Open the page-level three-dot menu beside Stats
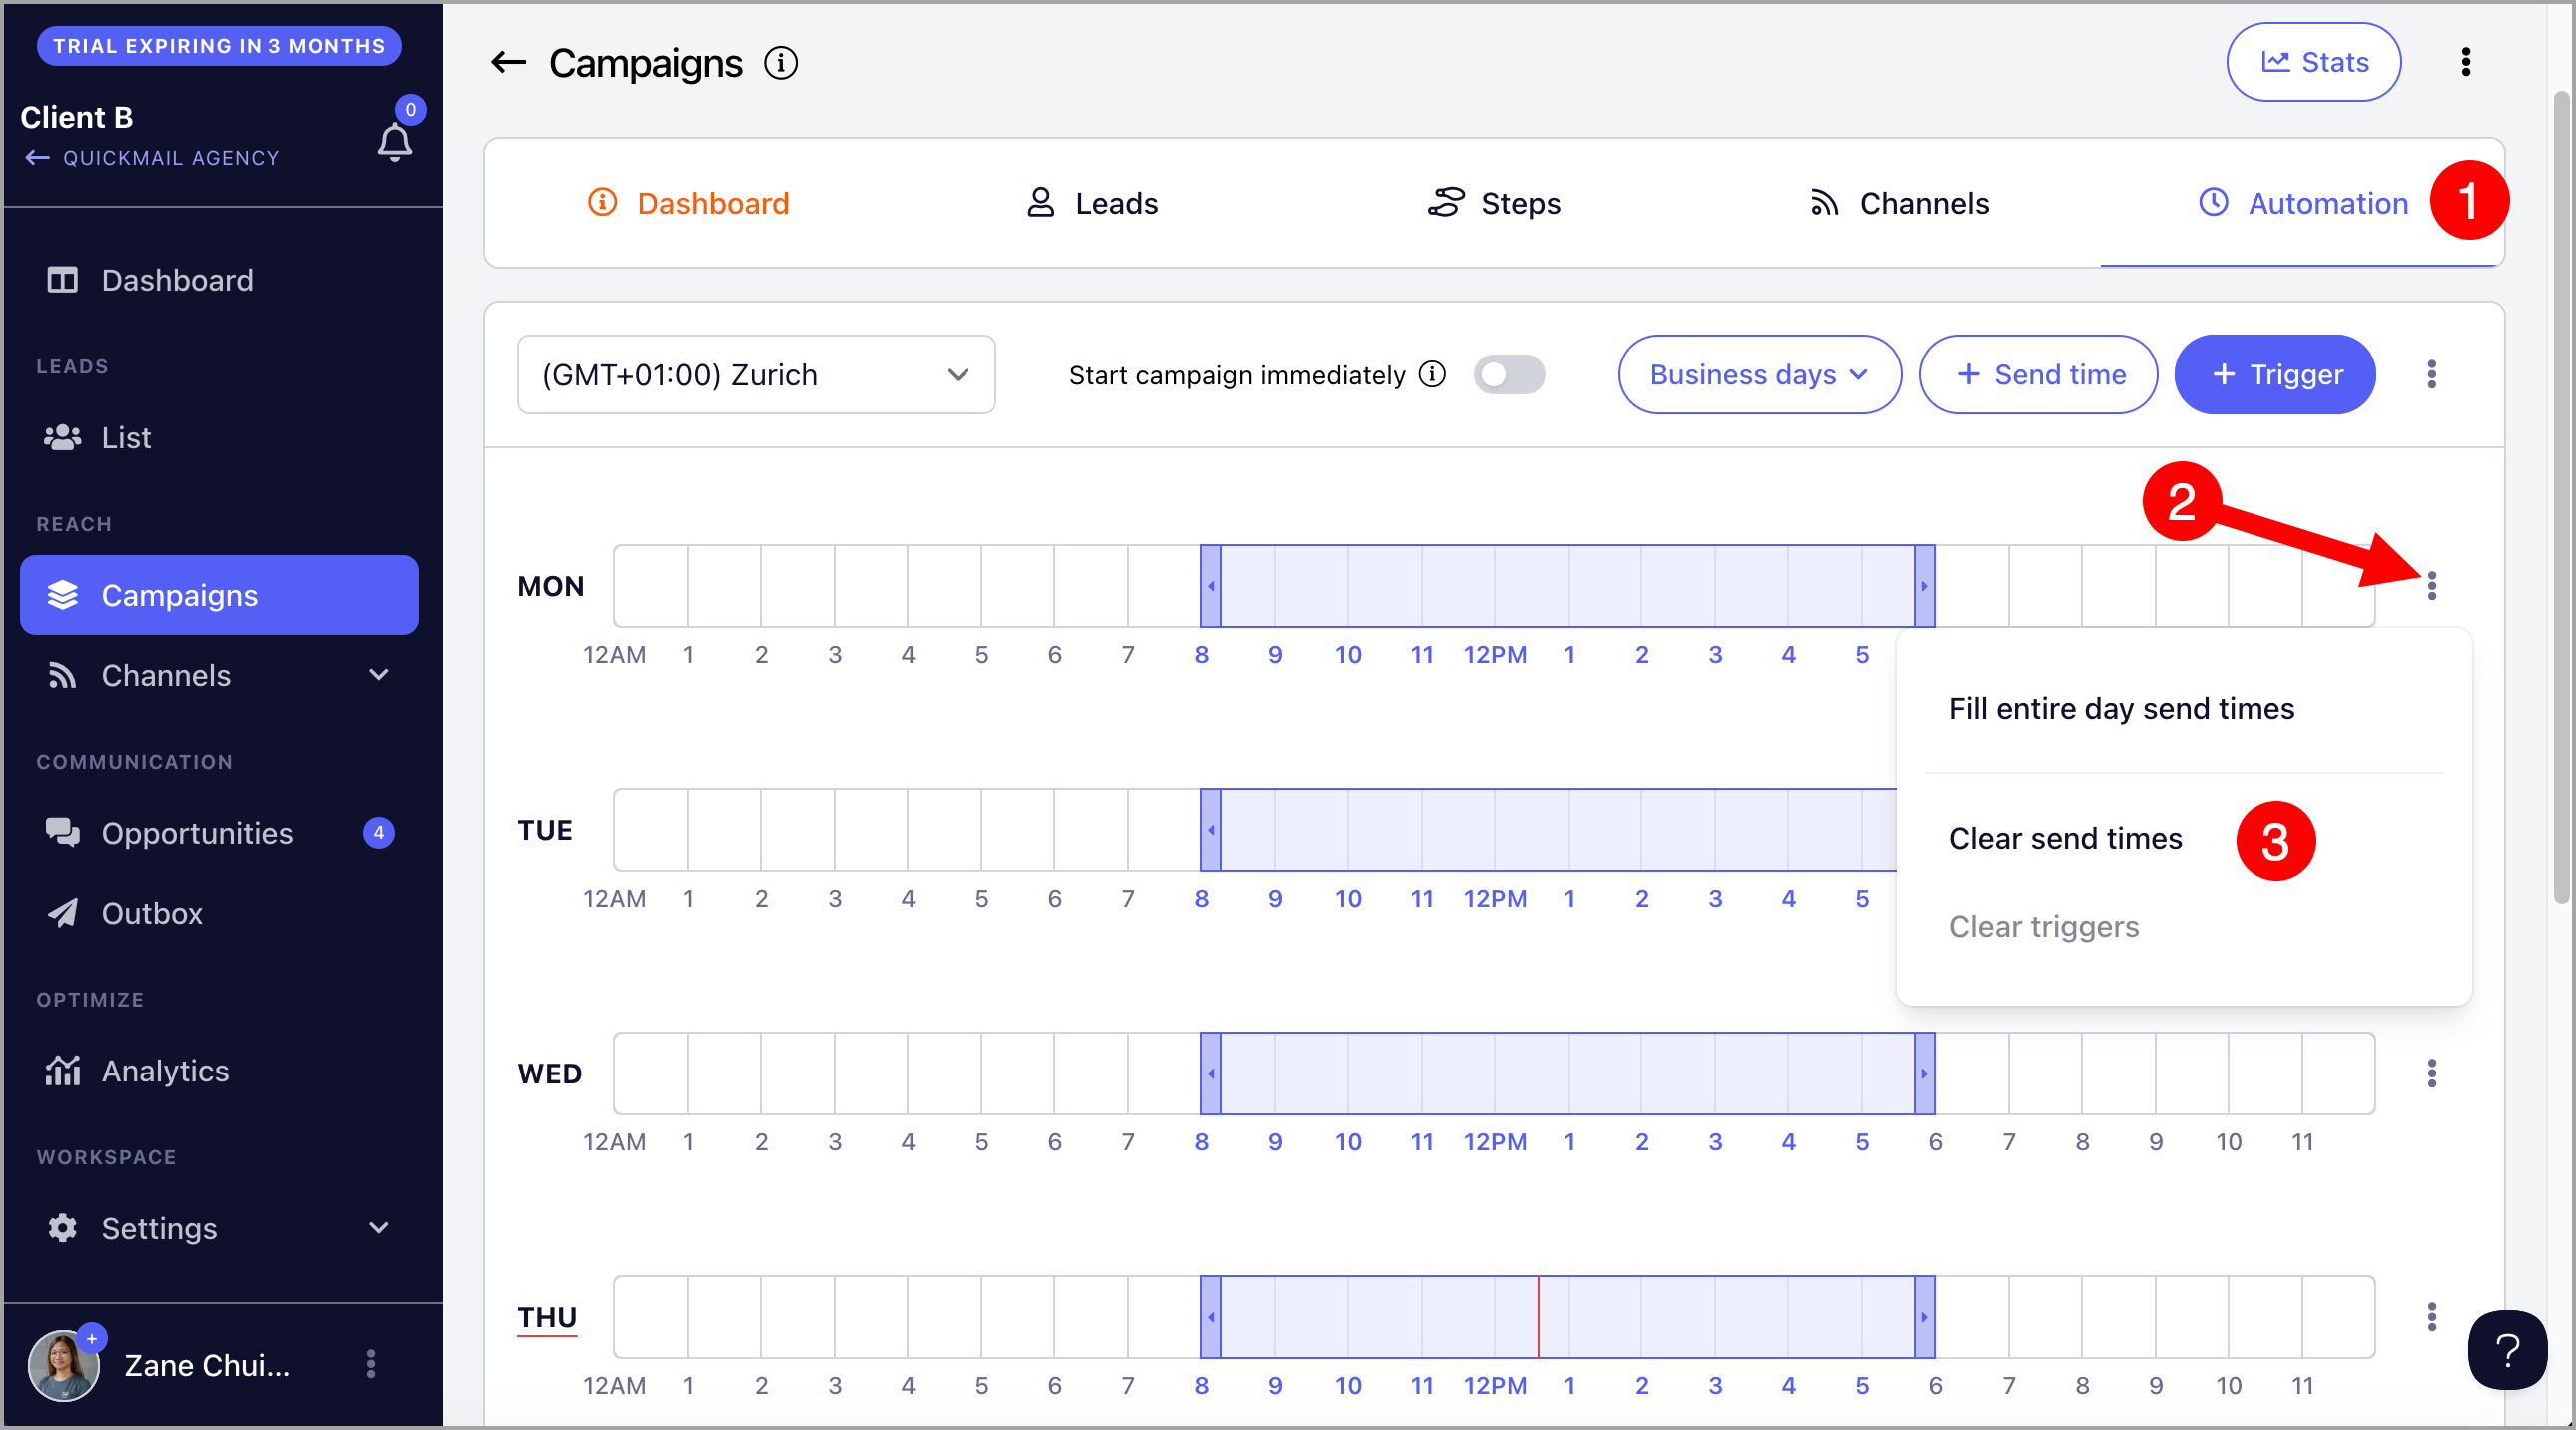 pyautogui.click(x=2466, y=62)
